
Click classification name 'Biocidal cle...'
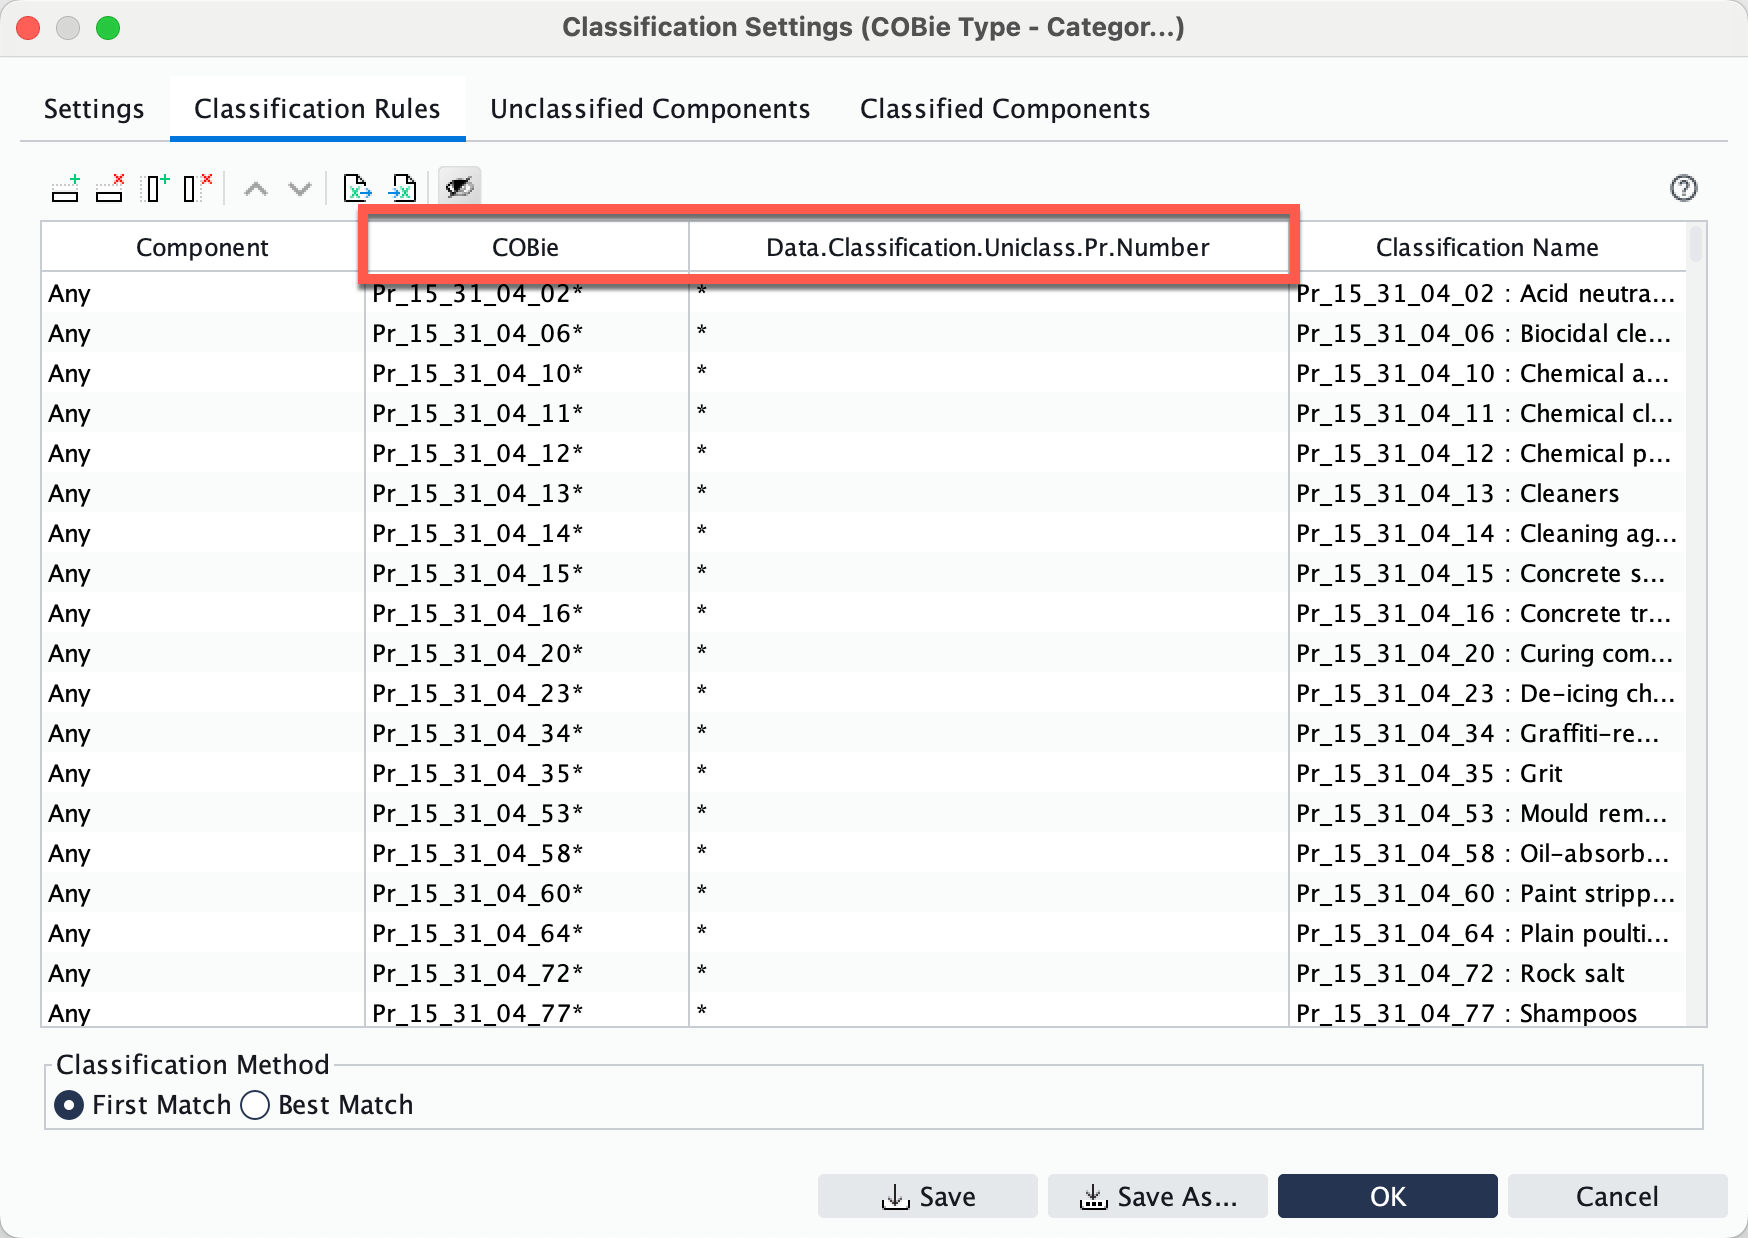click(x=1488, y=333)
